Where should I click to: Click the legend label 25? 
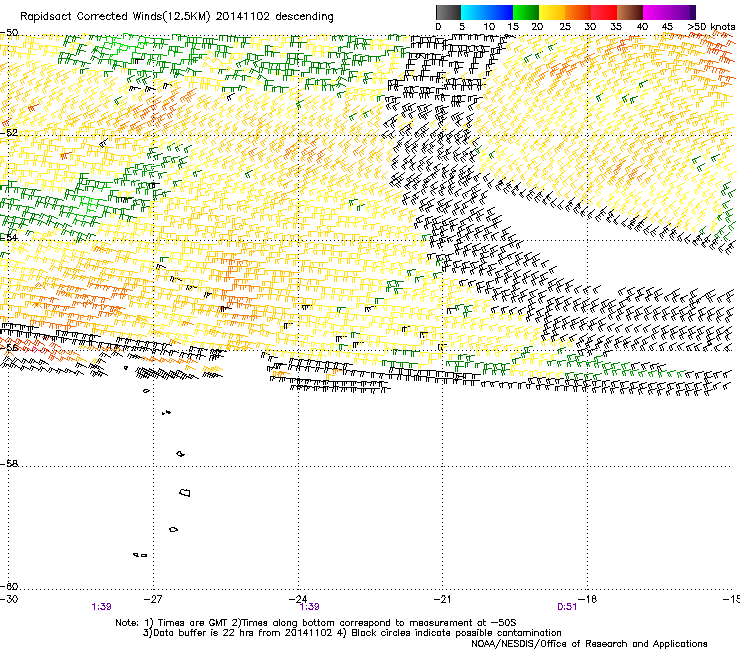pos(565,26)
